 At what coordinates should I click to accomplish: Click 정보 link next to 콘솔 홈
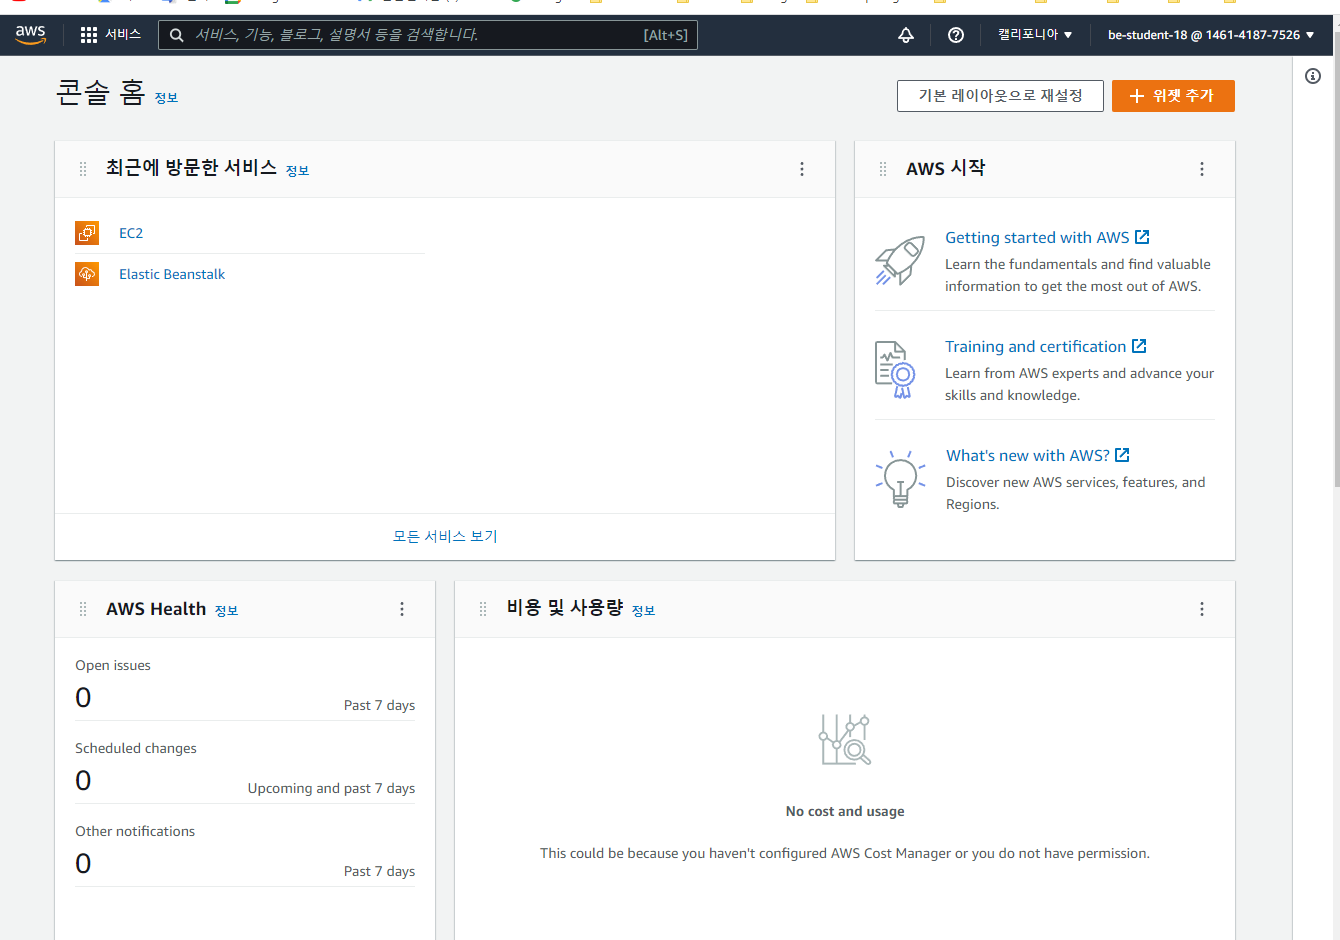166,98
